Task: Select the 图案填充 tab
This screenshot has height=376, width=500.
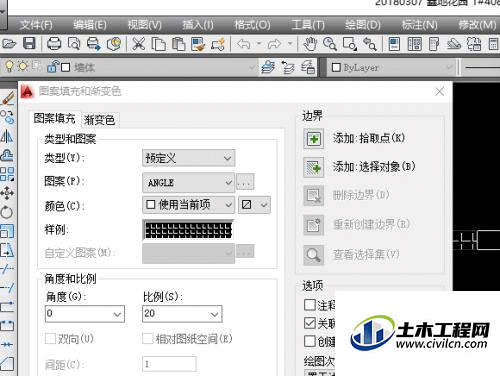Action: tap(54, 119)
